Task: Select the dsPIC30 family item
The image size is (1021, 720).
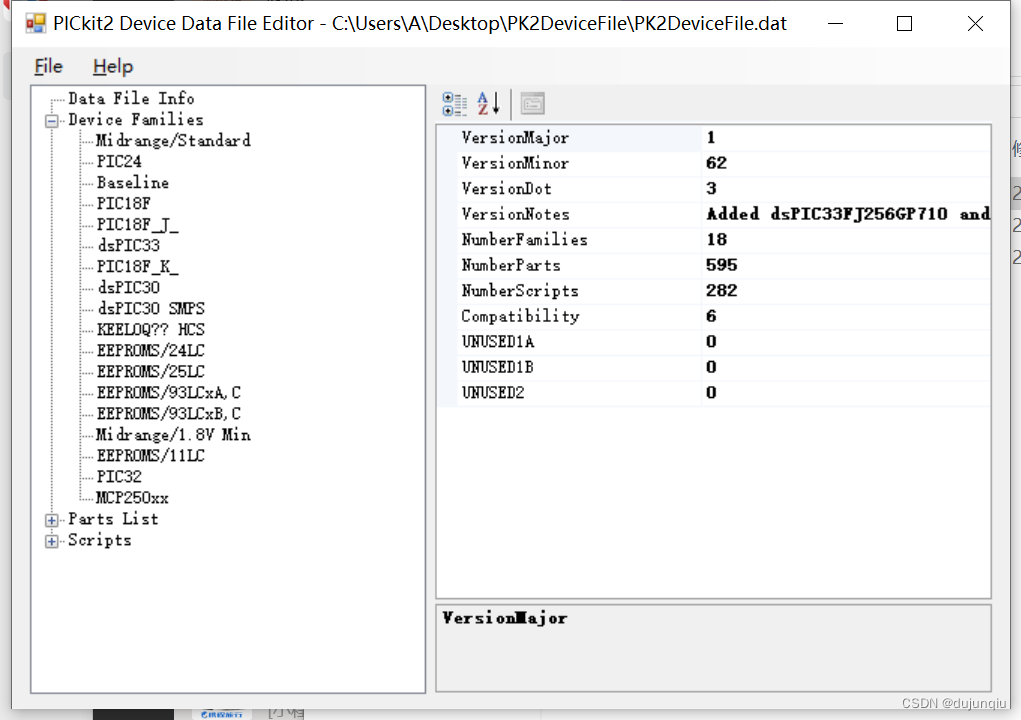Action: (x=129, y=287)
